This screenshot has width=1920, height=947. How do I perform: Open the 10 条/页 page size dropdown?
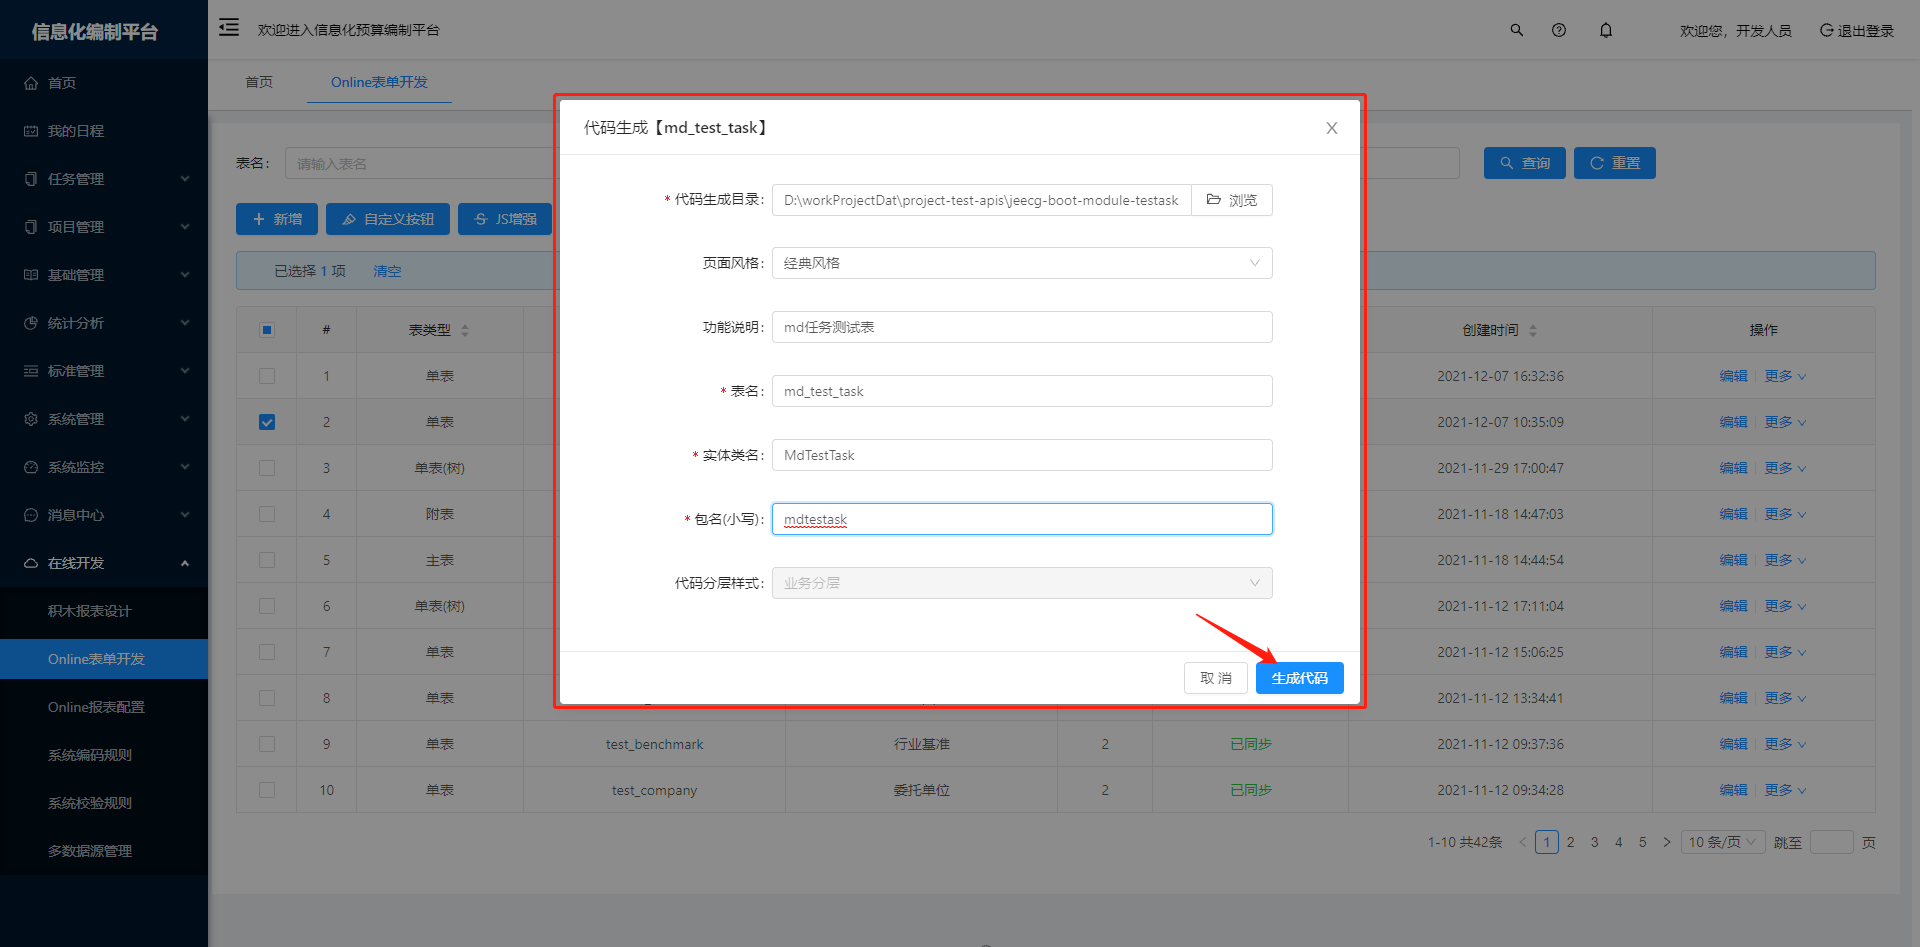click(1723, 842)
